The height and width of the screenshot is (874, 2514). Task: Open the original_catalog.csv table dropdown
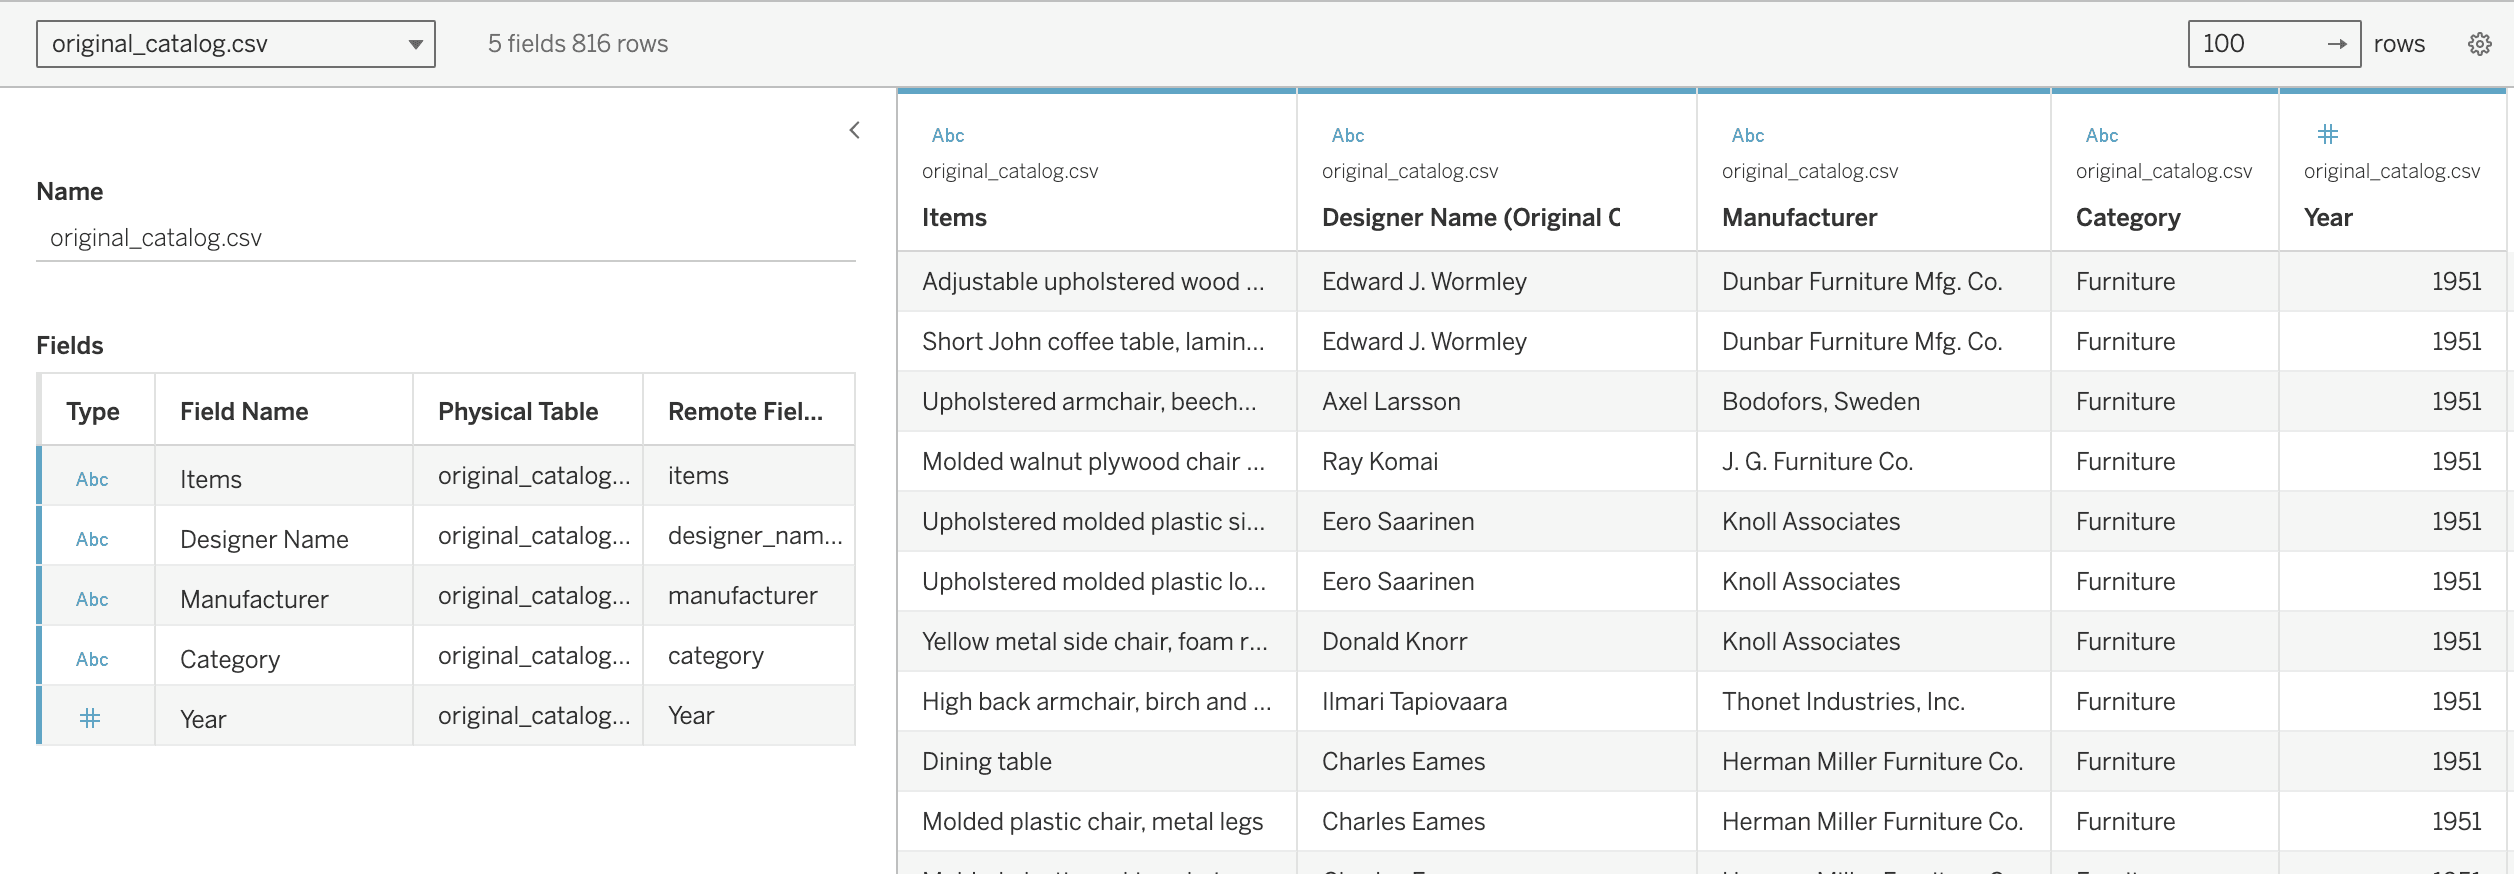(236, 44)
